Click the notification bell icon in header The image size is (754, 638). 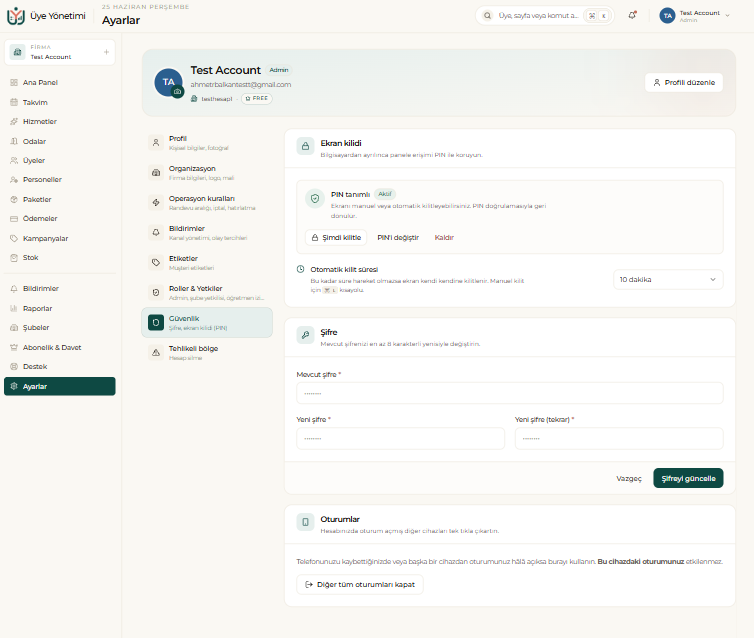click(x=632, y=15)
